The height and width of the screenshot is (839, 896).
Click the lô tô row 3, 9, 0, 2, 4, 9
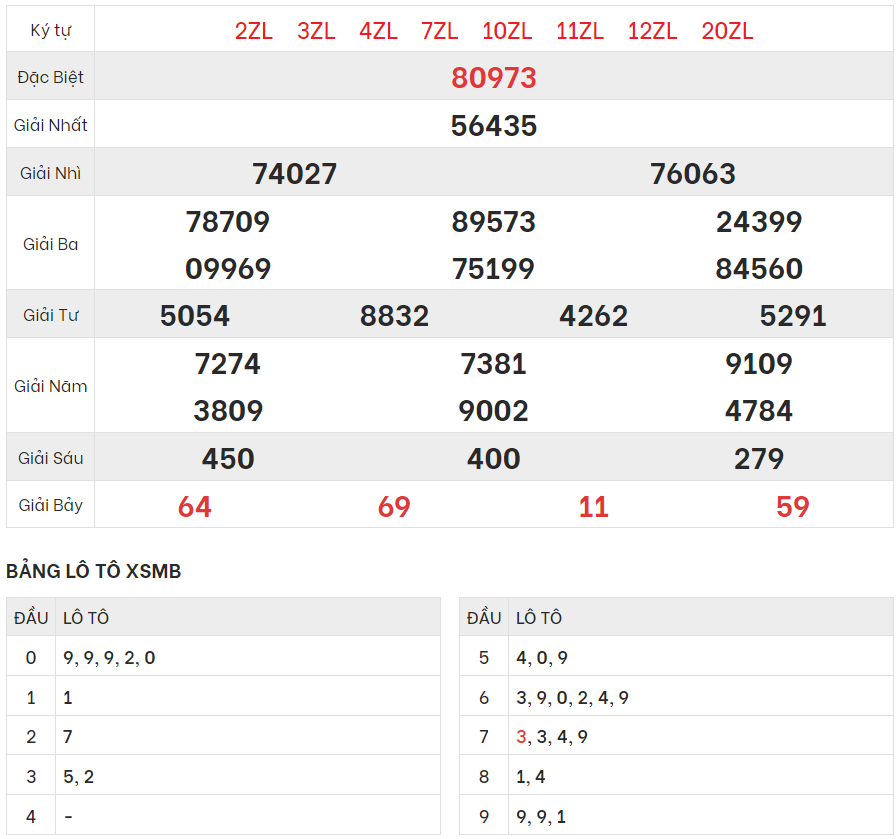572,698
